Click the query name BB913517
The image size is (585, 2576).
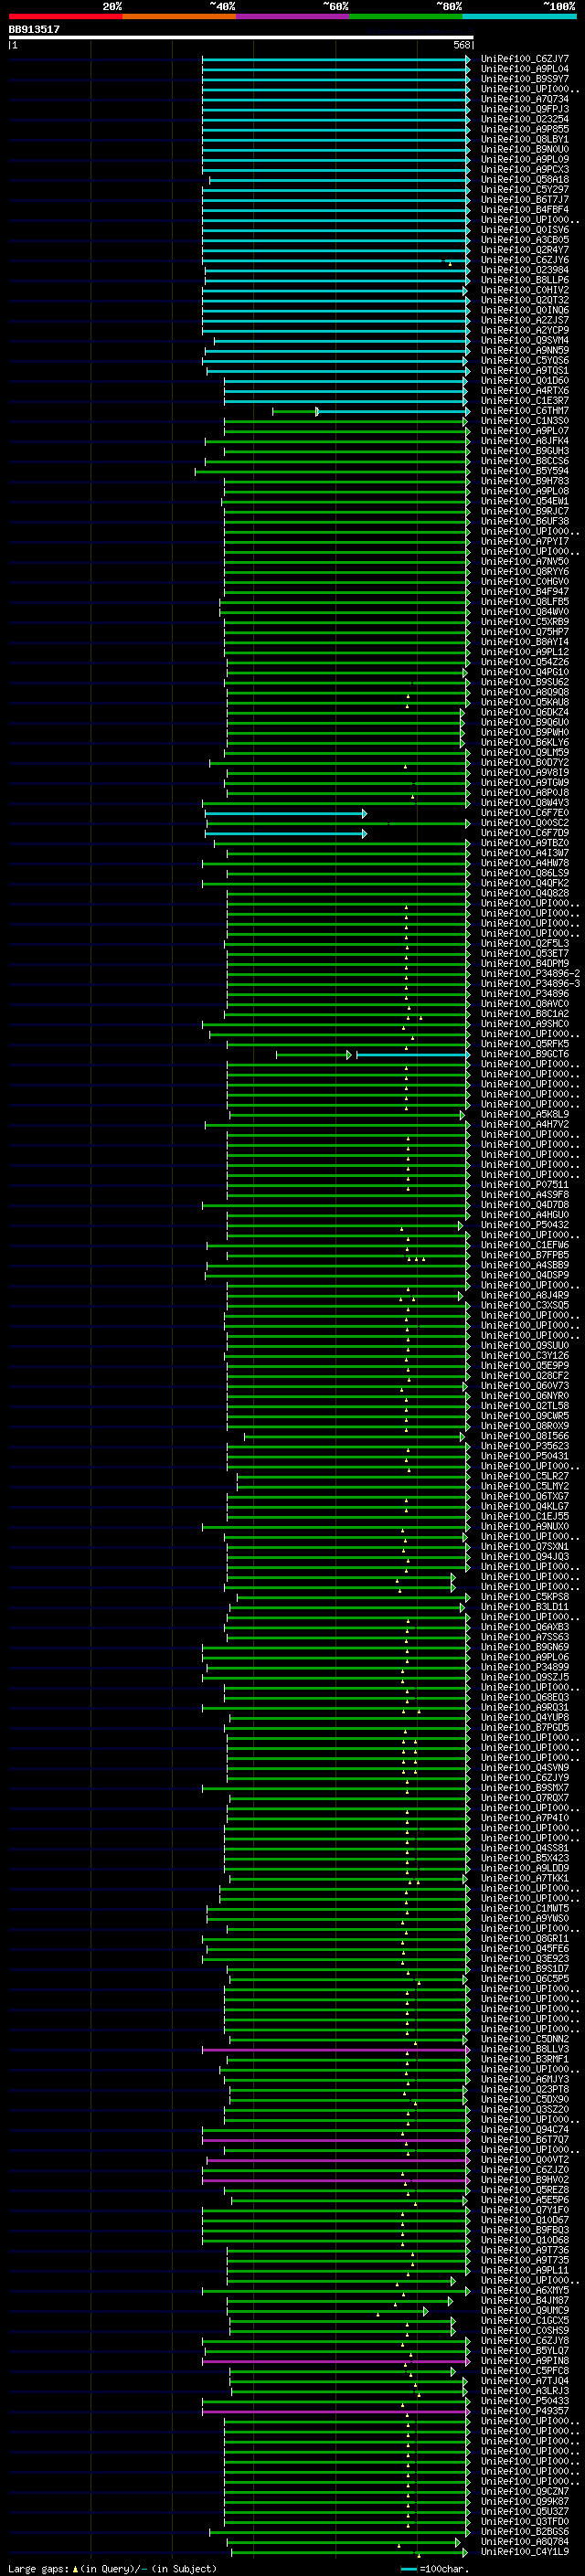[34, 29]
